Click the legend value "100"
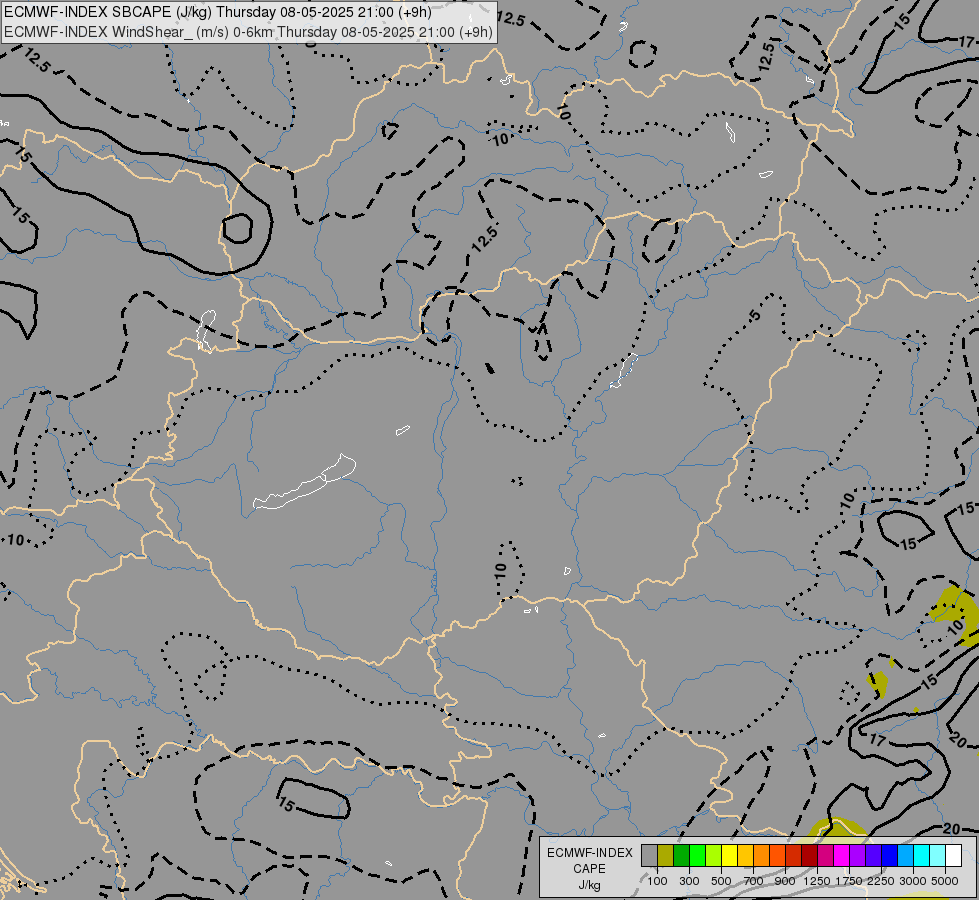This screenshot has height=900, width=979. pyautogui.click(x=657, y=881)
